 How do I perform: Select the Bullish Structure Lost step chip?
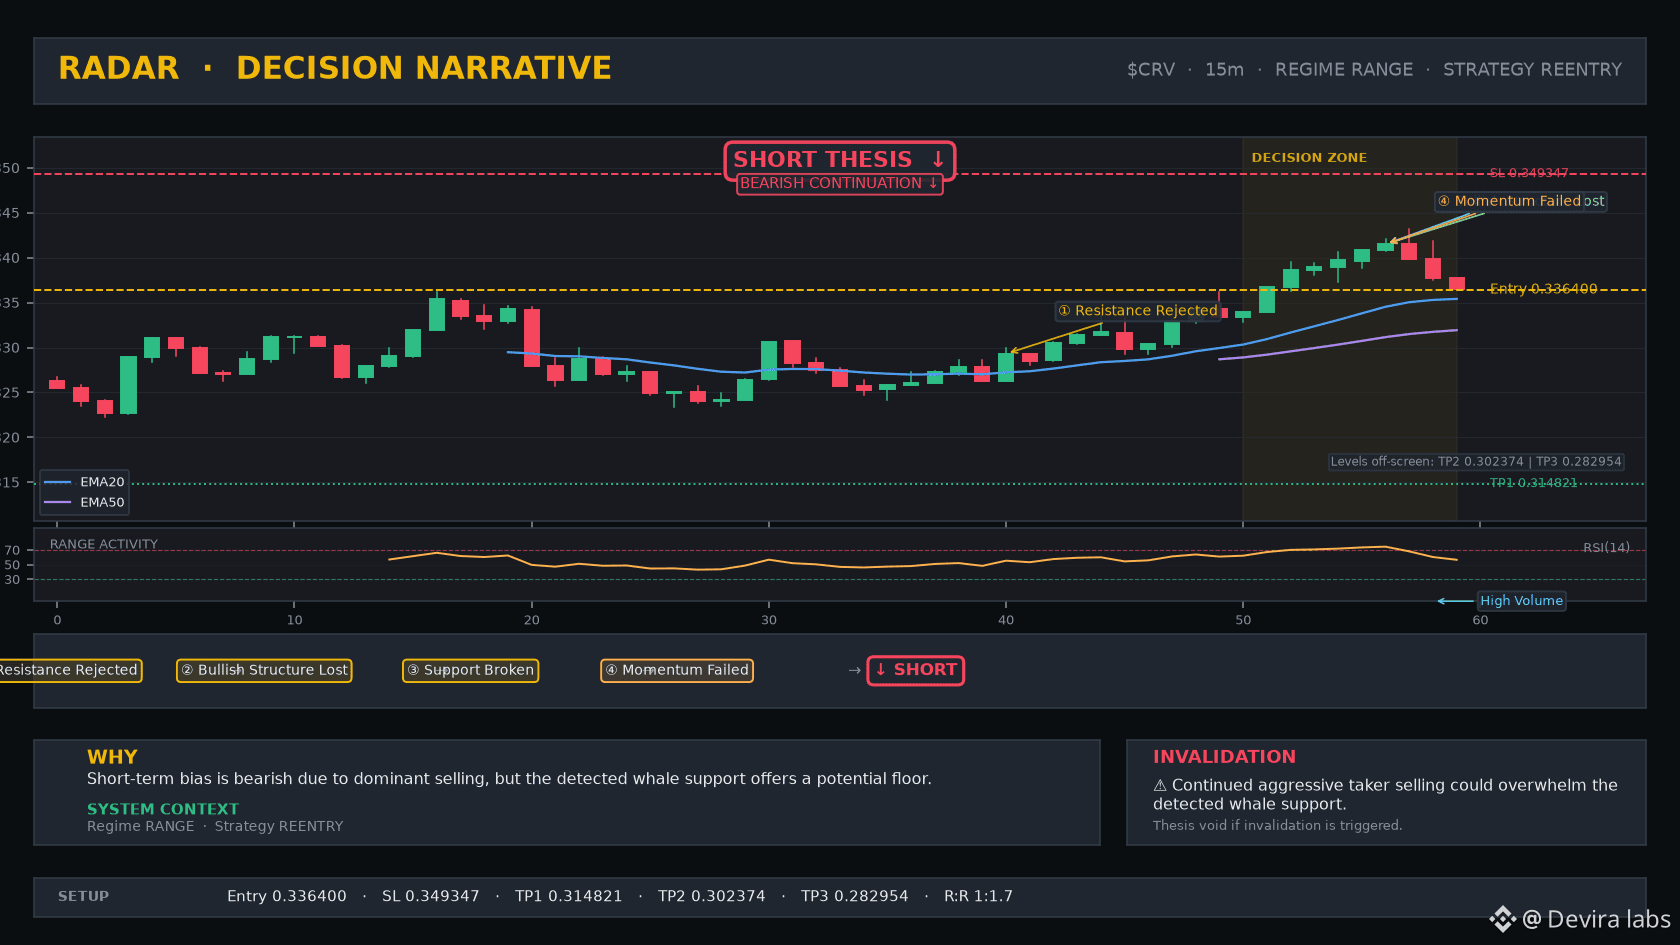pyautogui.click(x=264, y=670)
